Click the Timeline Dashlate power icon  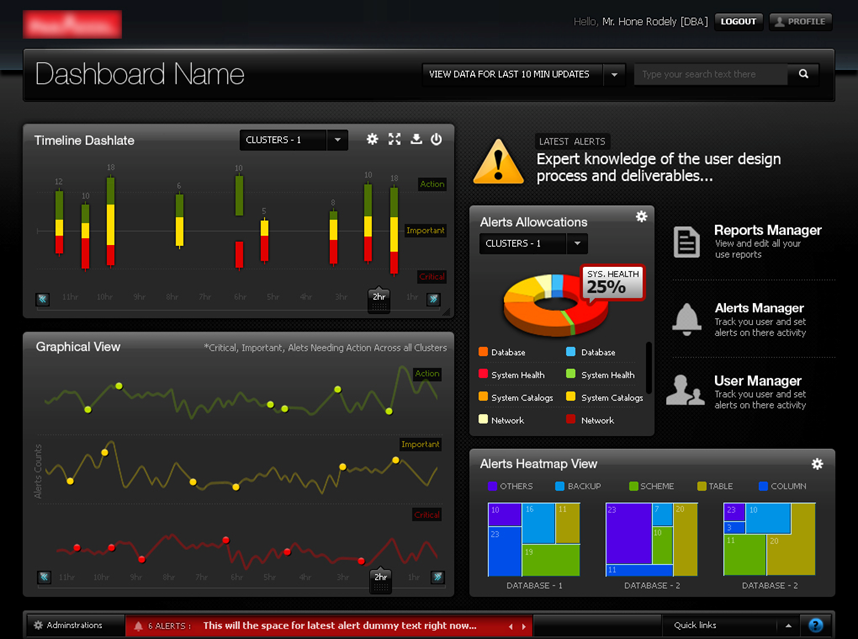pos(436,140)
